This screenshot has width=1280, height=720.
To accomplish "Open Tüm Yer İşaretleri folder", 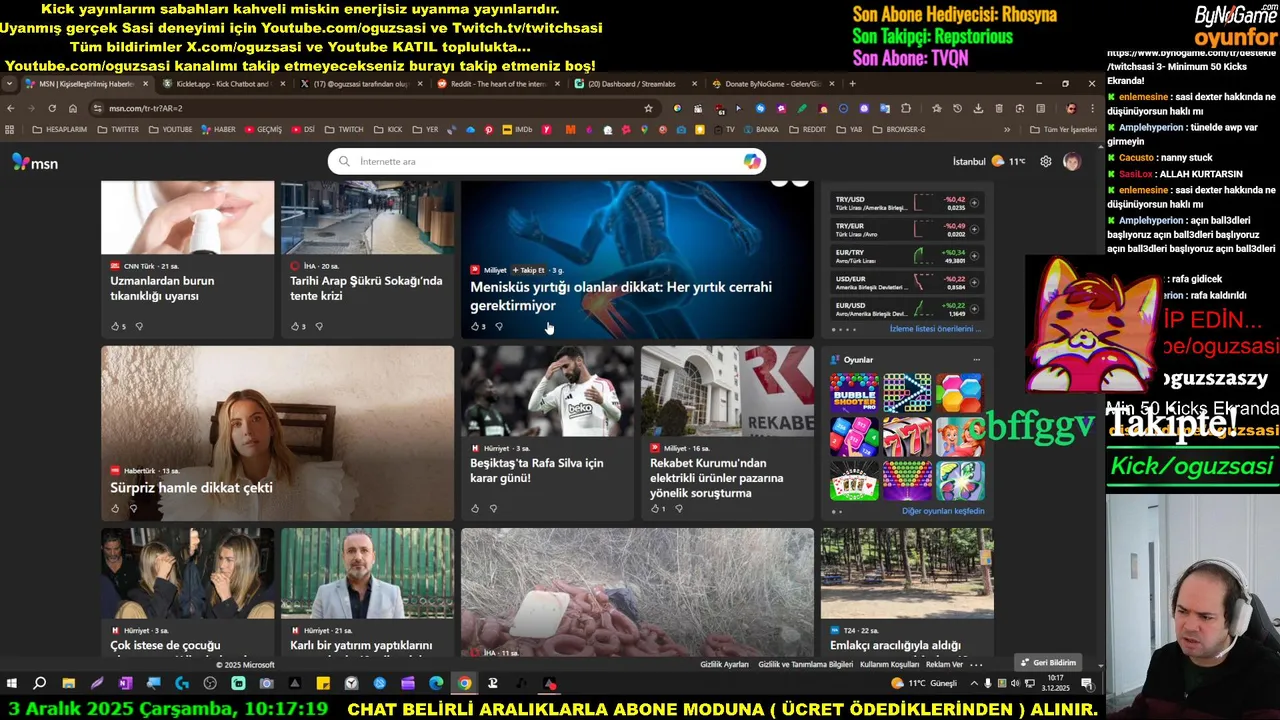I will point(1064,129).
